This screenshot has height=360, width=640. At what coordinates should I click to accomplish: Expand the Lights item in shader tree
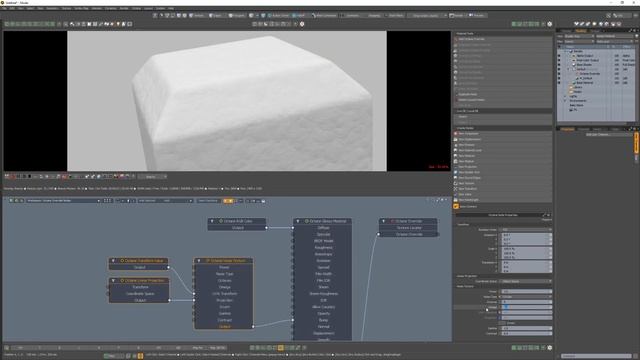click(x=566, y=96)
